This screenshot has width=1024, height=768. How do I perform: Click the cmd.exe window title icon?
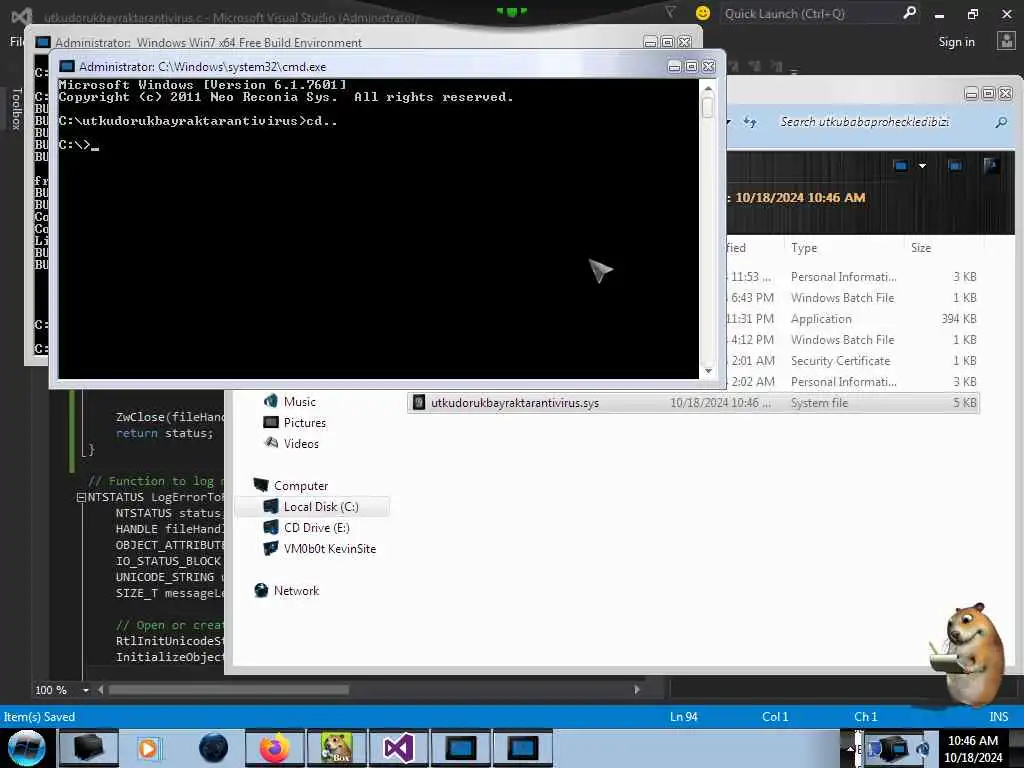[67, 67]
